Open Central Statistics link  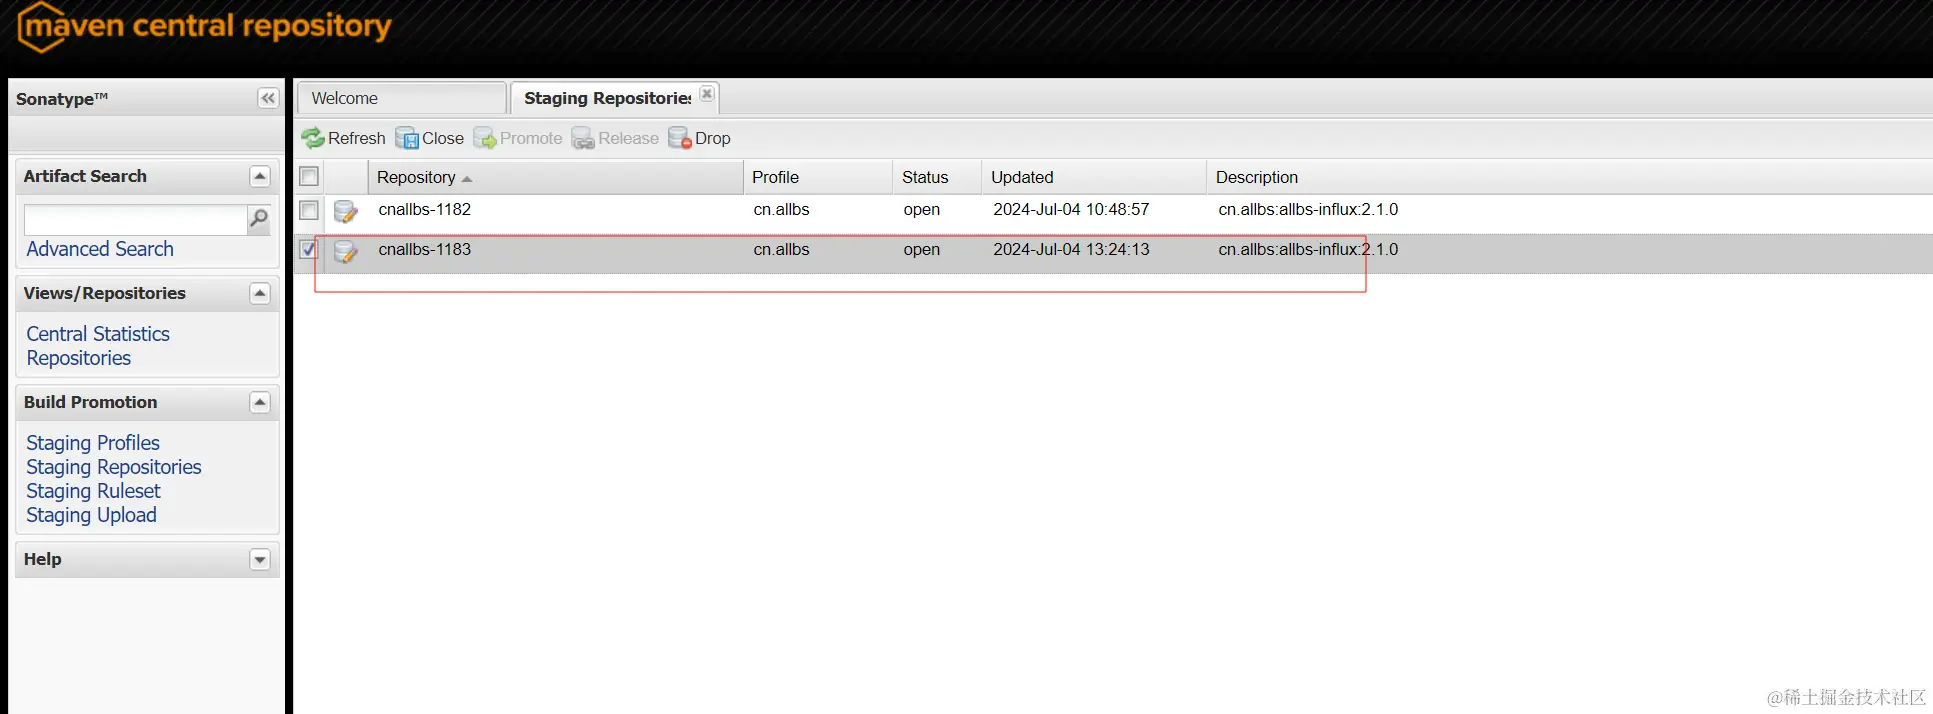[x=98, y=334]
